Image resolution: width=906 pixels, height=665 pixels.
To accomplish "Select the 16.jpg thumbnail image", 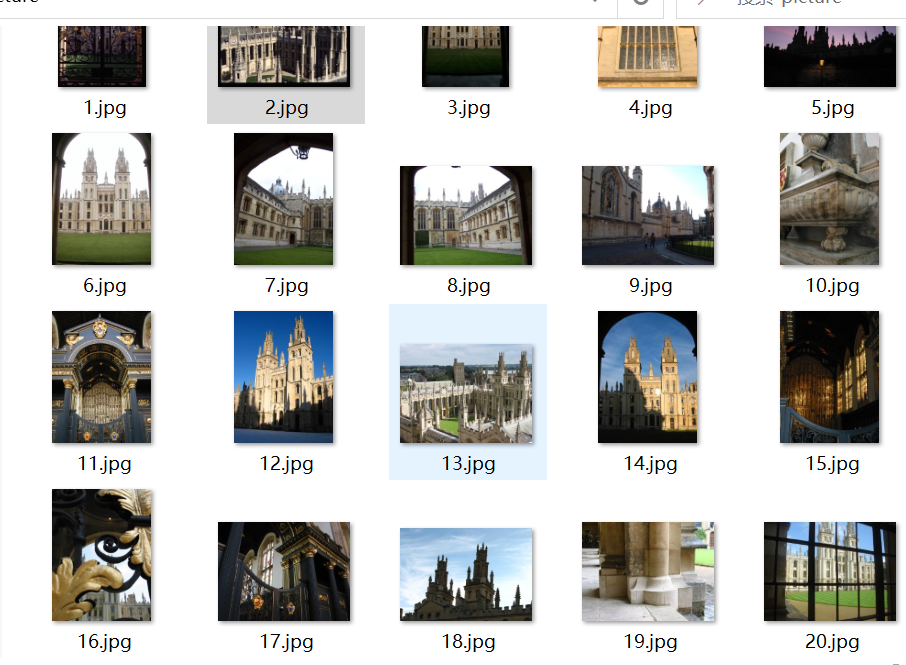I will pyautogui.click(x=102, y=555).
